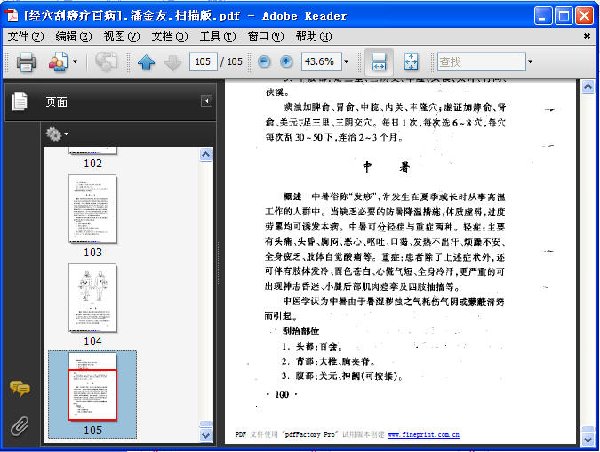Zoom out with the minus button

tap(264, 62)
